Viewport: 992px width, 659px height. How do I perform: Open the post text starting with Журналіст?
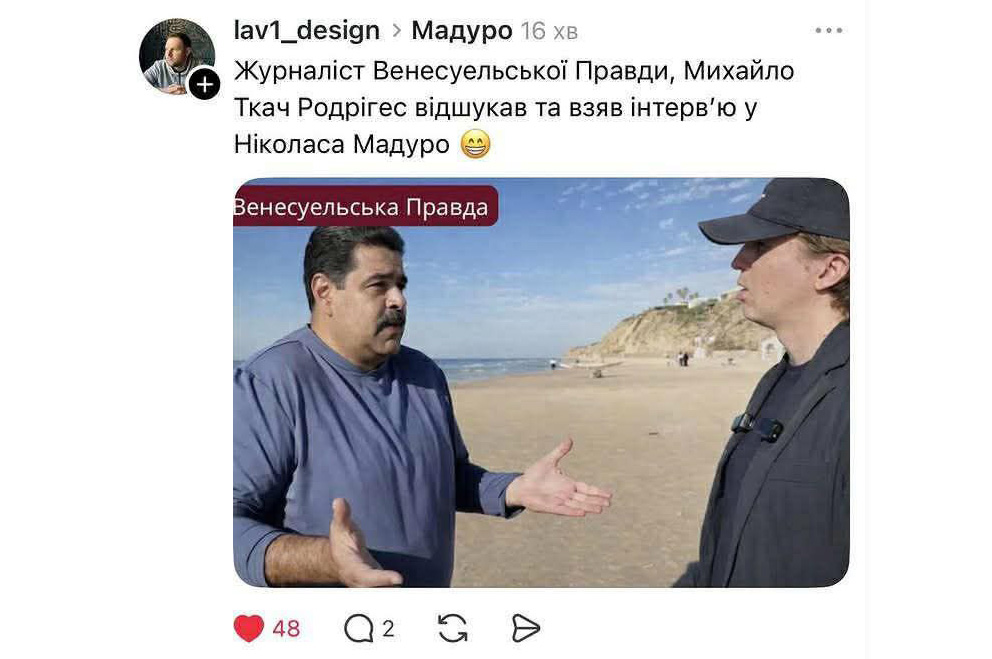point(514,108)
